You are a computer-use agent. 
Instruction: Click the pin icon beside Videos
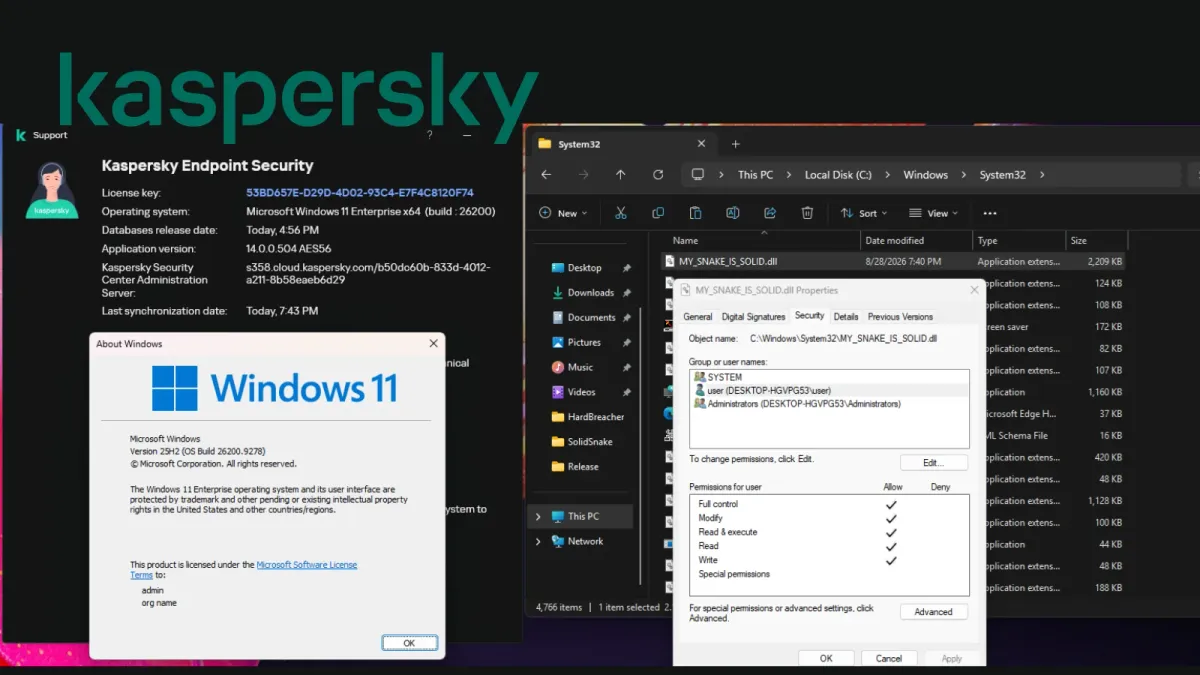click(627, 392)
